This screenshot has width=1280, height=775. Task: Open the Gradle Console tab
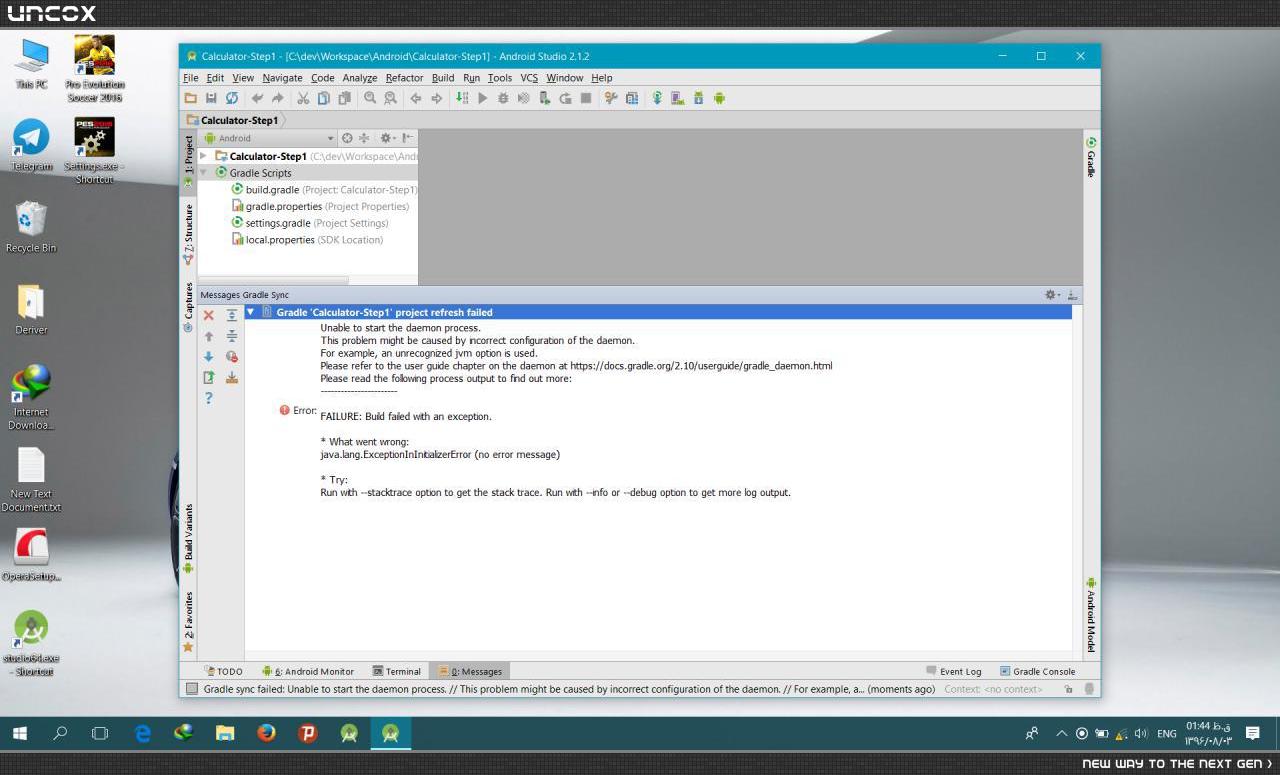(1037, 671)
